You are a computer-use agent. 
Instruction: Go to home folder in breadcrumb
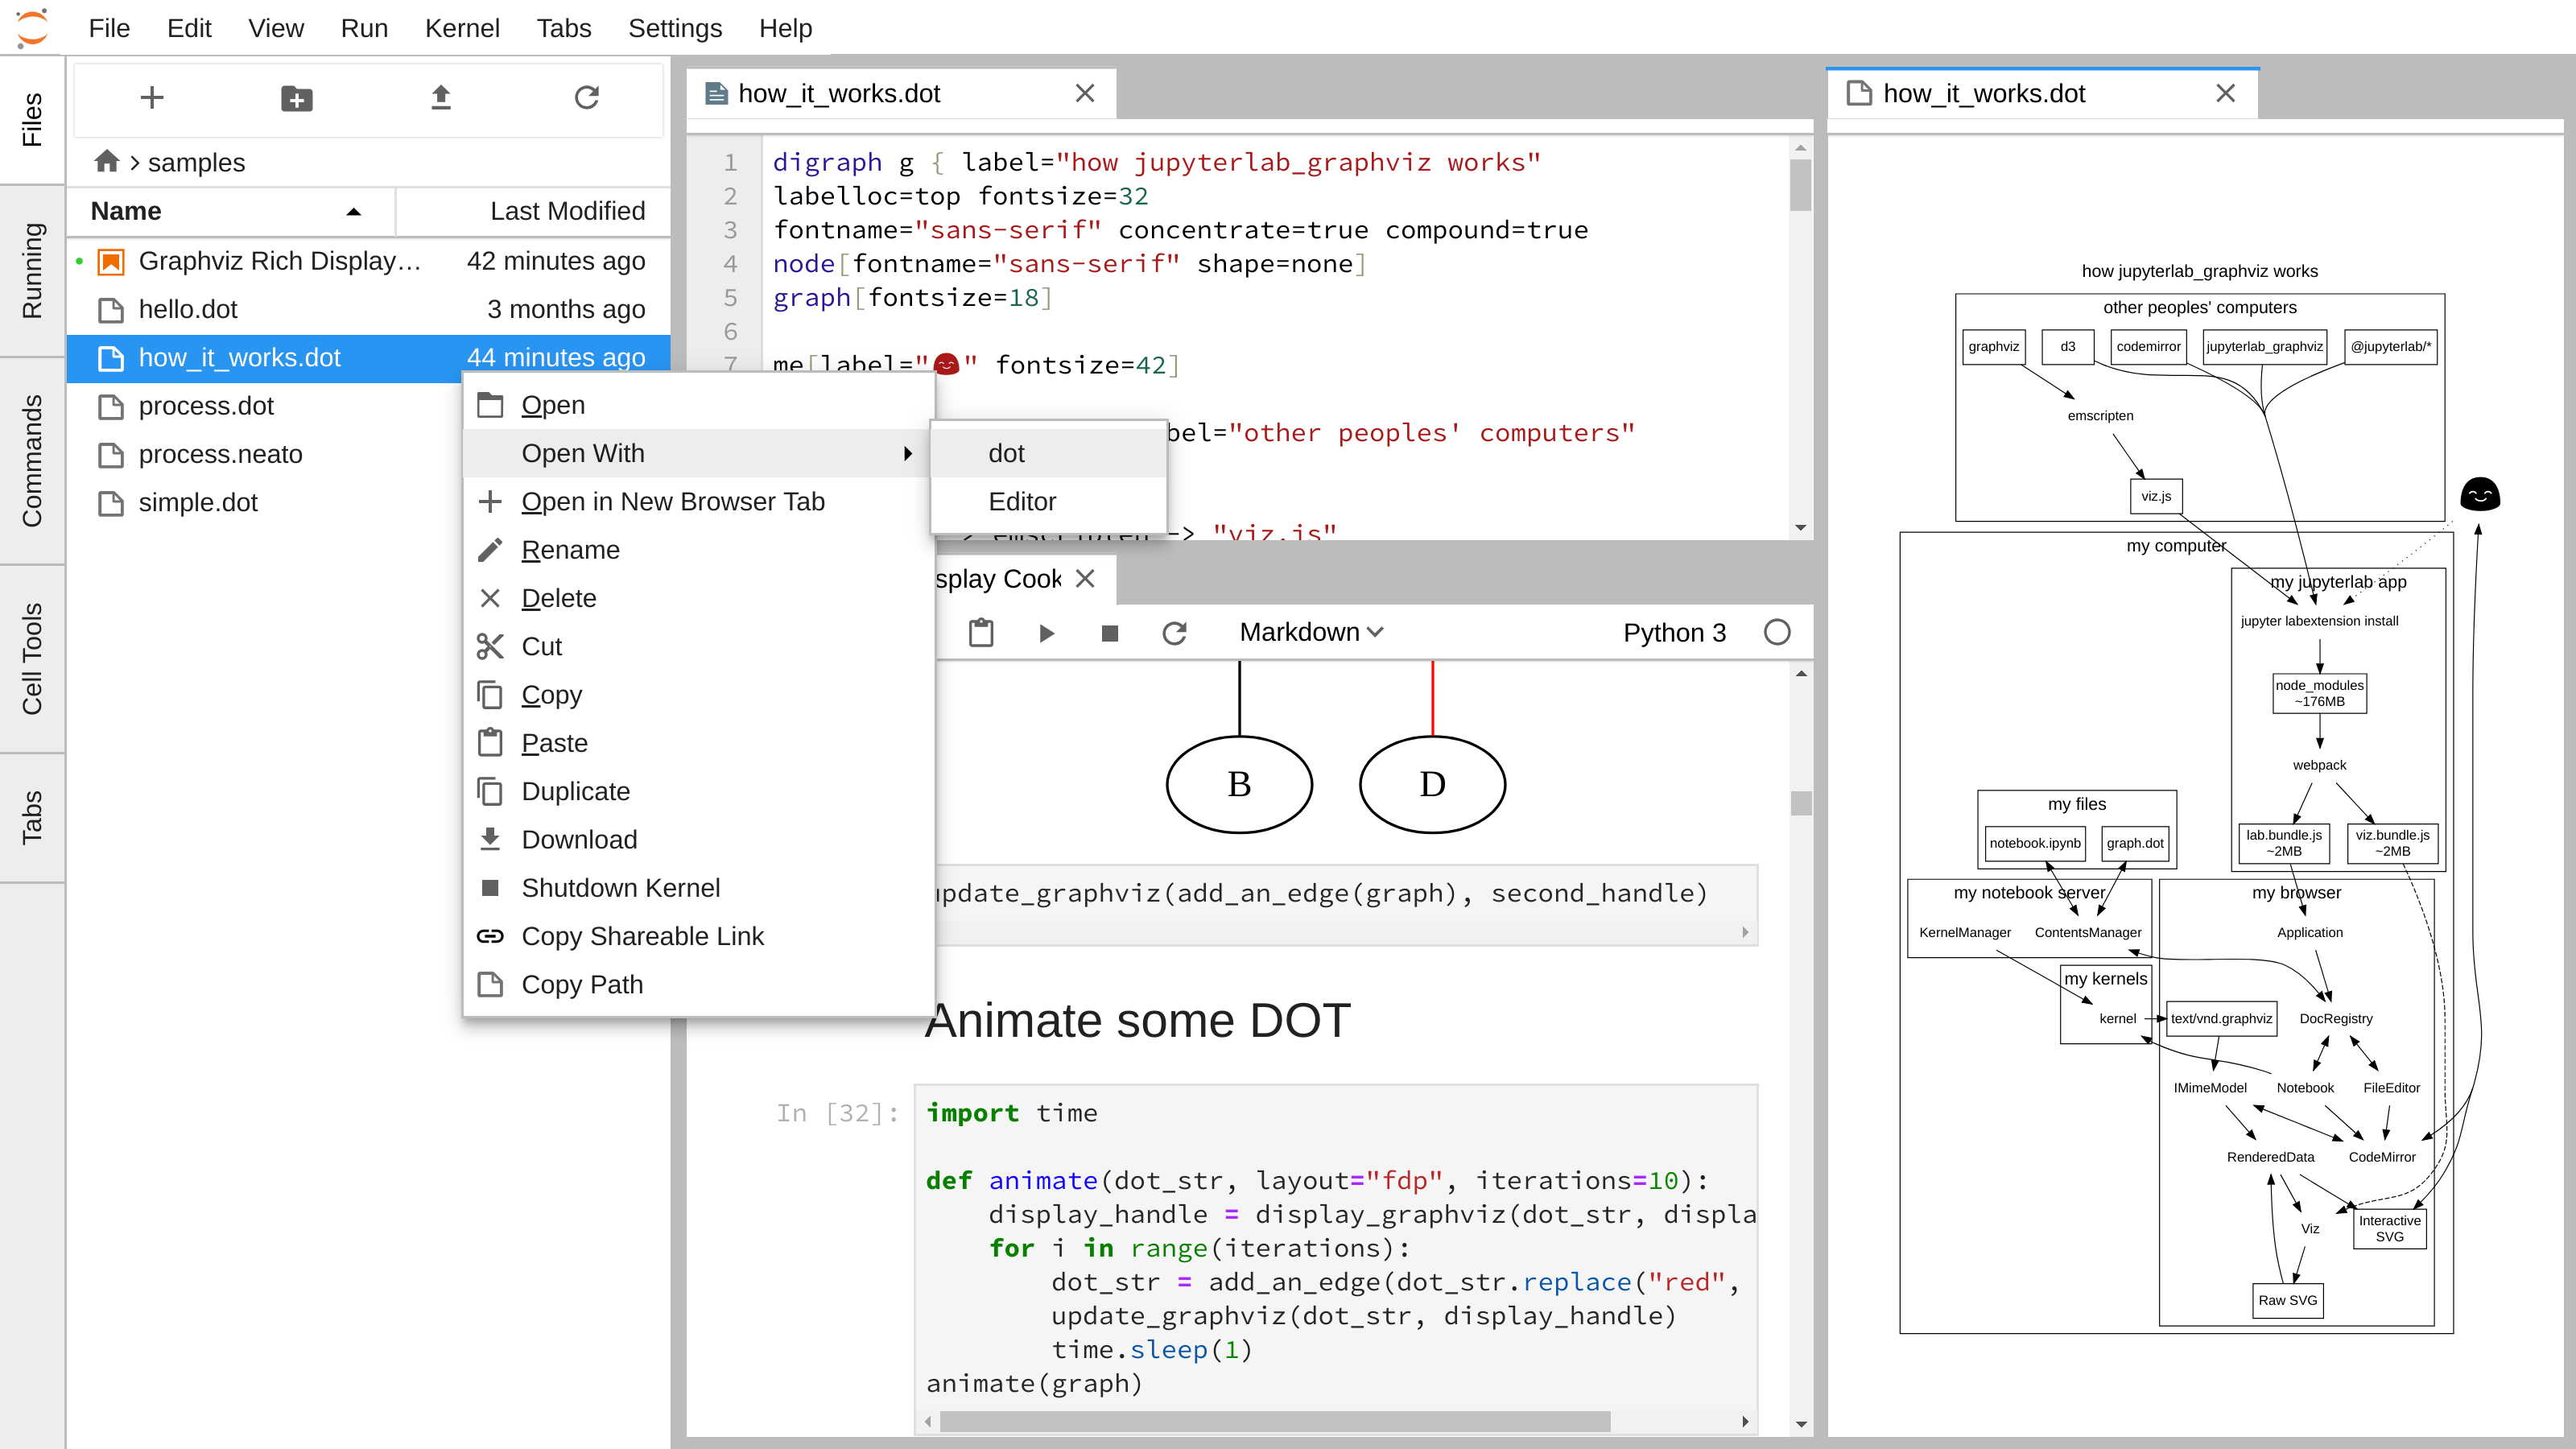(107, 161)
